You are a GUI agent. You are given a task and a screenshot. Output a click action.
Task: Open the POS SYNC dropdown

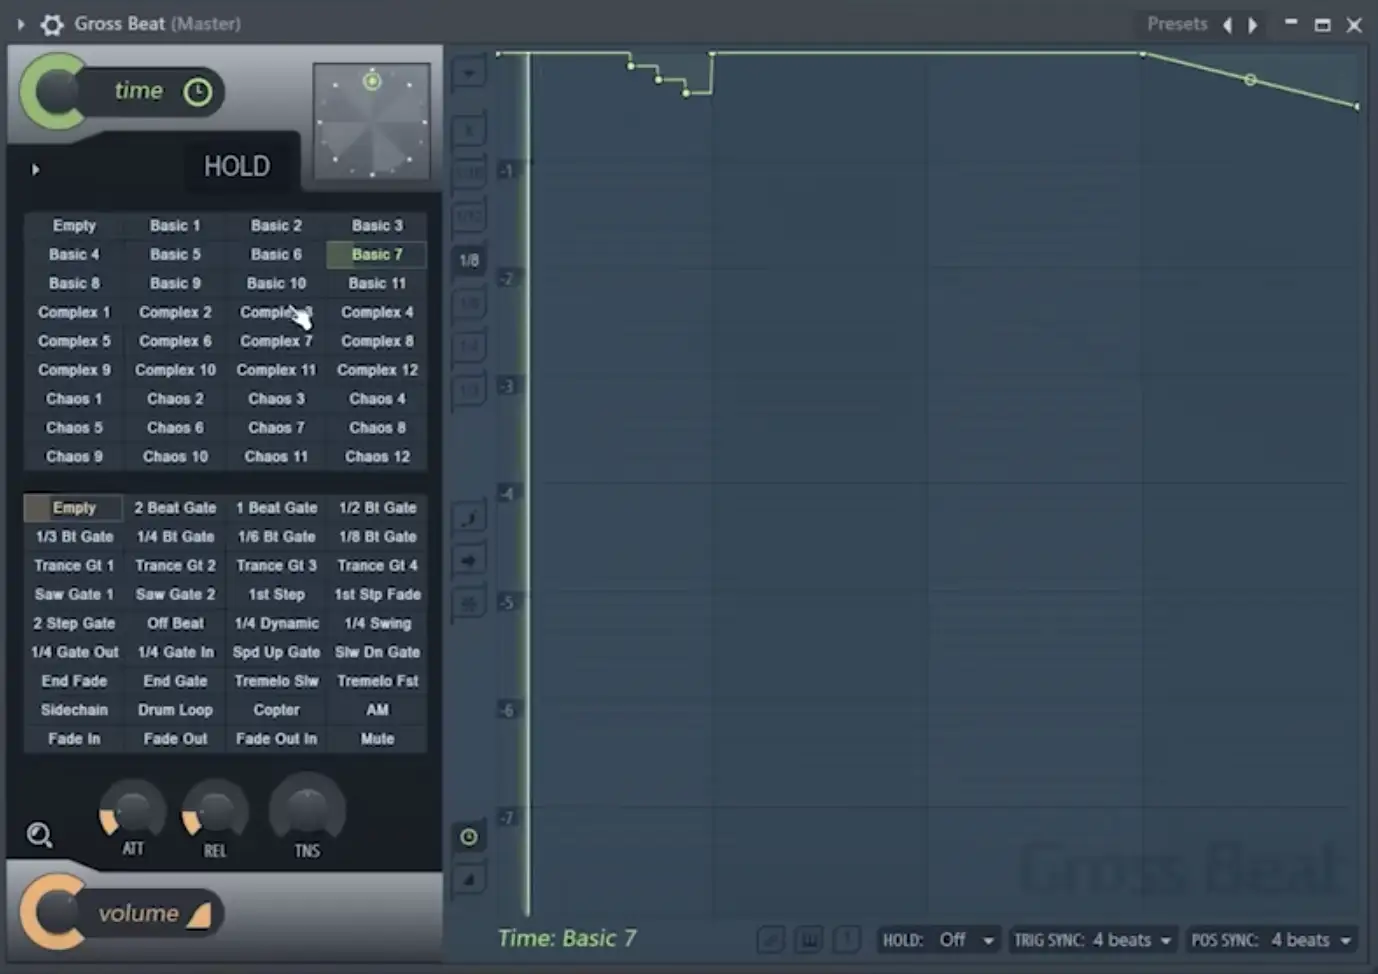pyautogui.click(x=1270, y=940)
